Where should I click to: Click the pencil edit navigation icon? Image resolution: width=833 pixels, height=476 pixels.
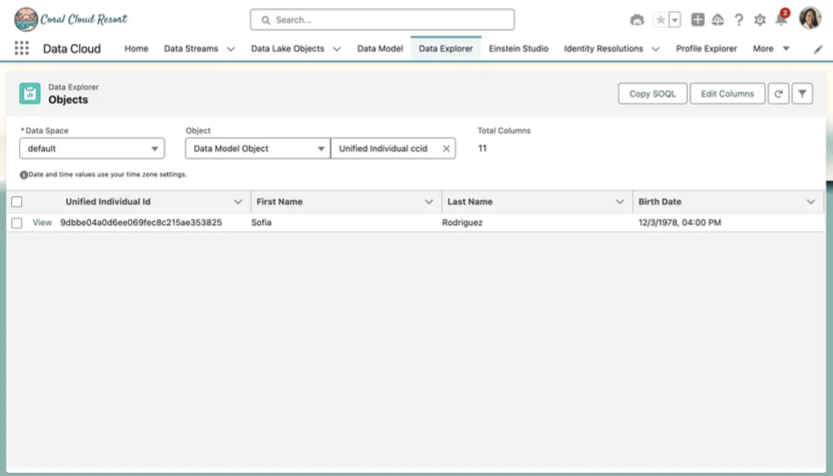[x=817, y=49]
